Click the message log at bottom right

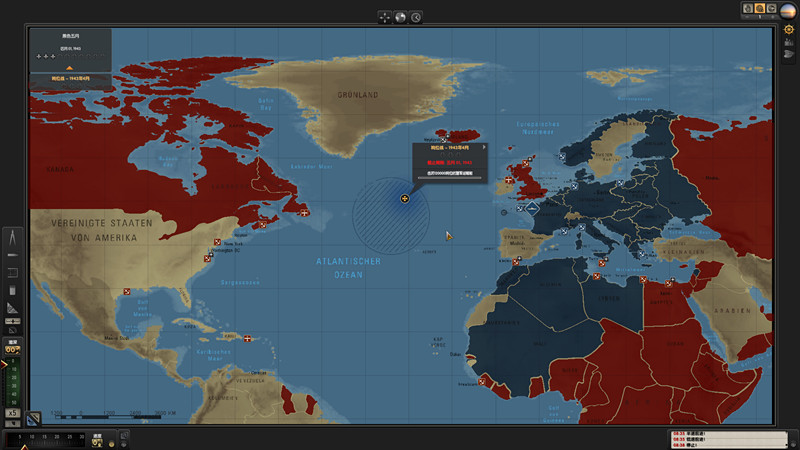coord(720,438)
